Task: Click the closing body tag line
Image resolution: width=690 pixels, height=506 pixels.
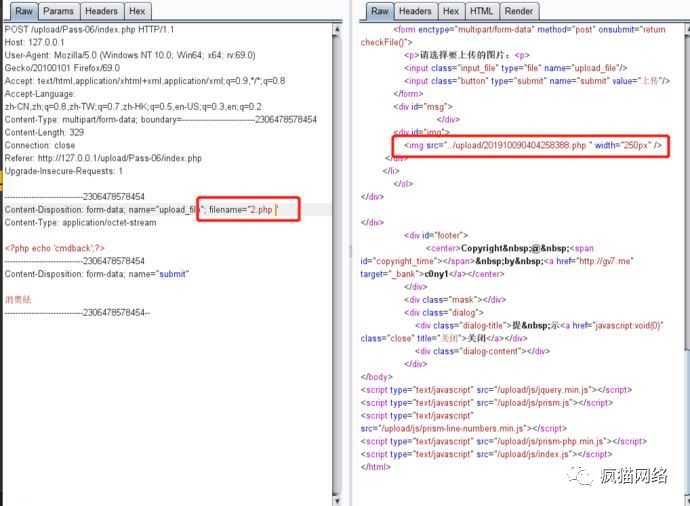Action: point(377,377)
